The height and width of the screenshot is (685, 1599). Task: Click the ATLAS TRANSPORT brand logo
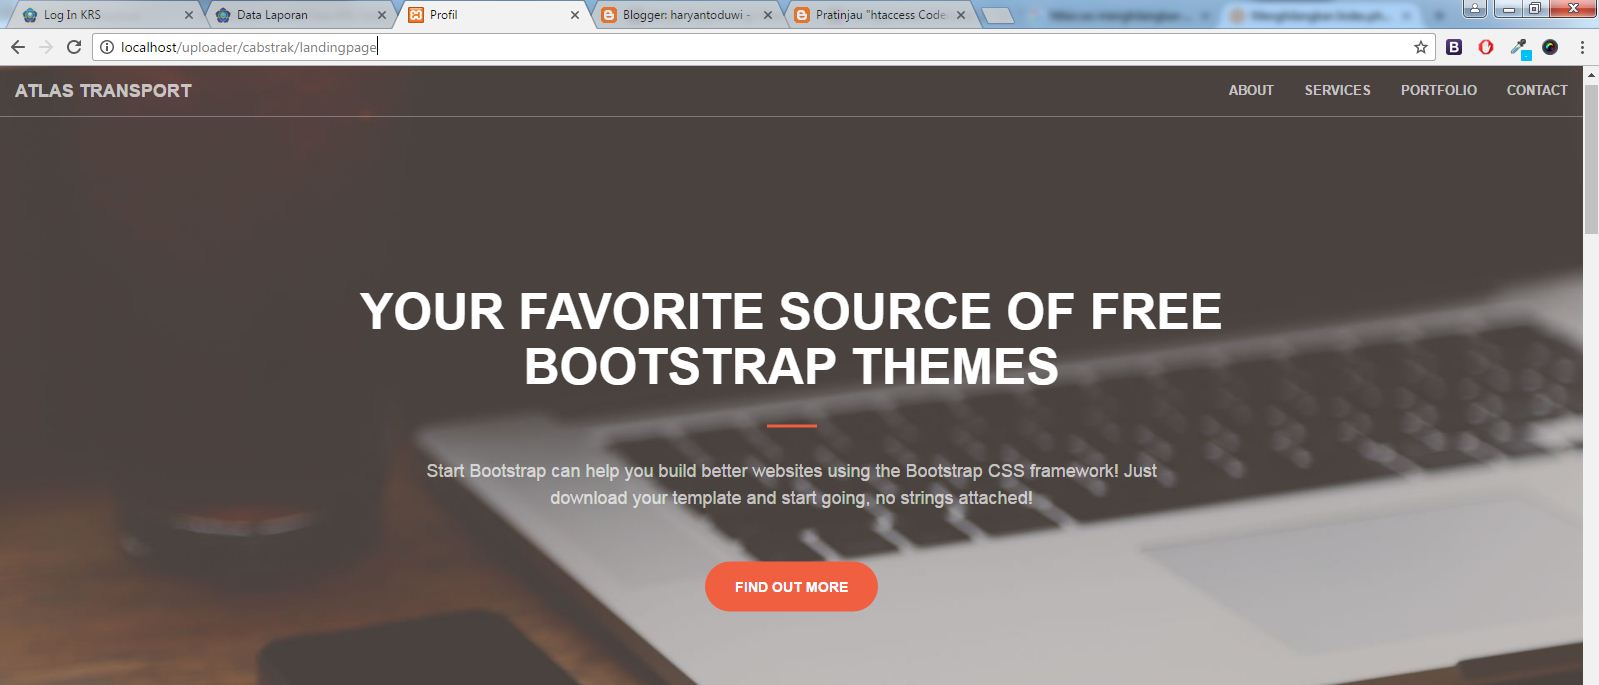click(103, 90)
